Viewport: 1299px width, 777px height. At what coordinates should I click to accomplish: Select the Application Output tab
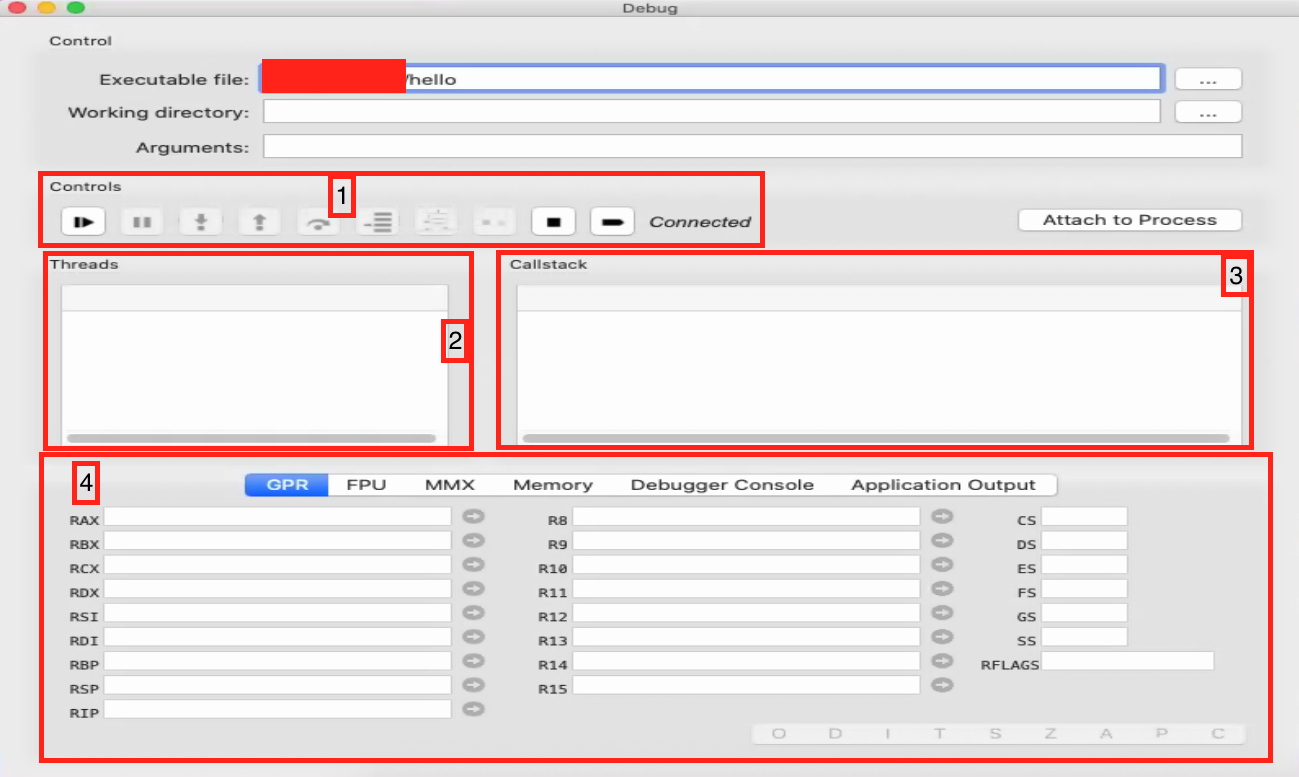943,485
